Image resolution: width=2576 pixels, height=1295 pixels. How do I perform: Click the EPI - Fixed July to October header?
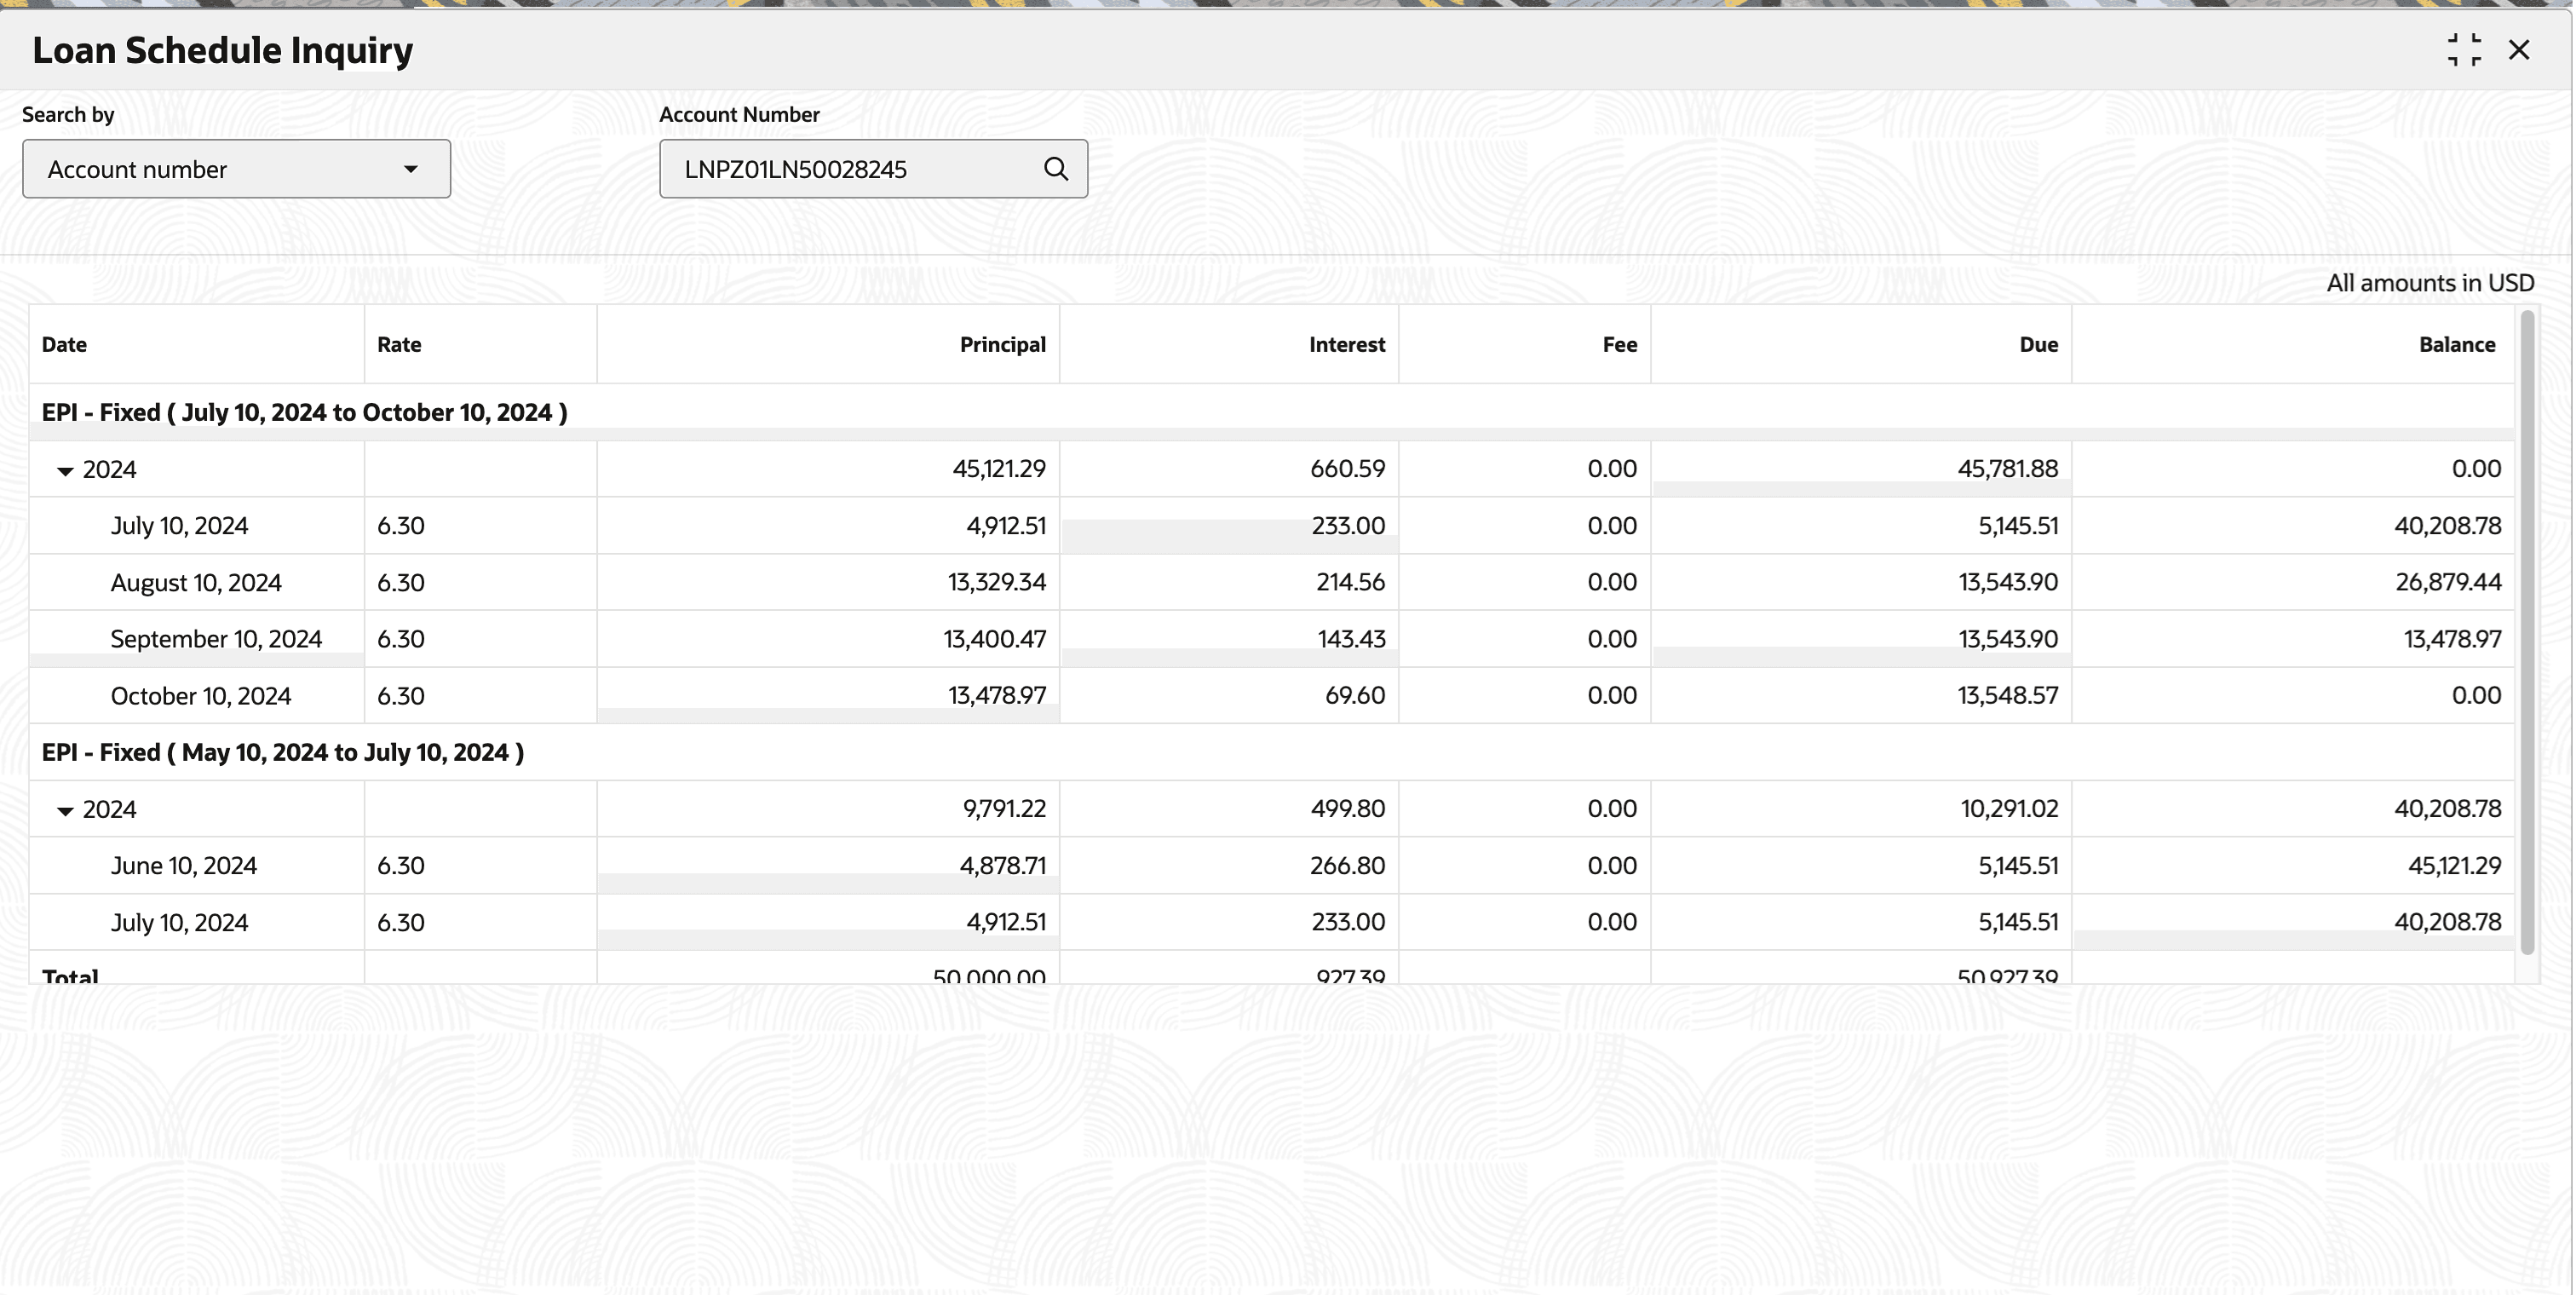(x=304, y=413)
